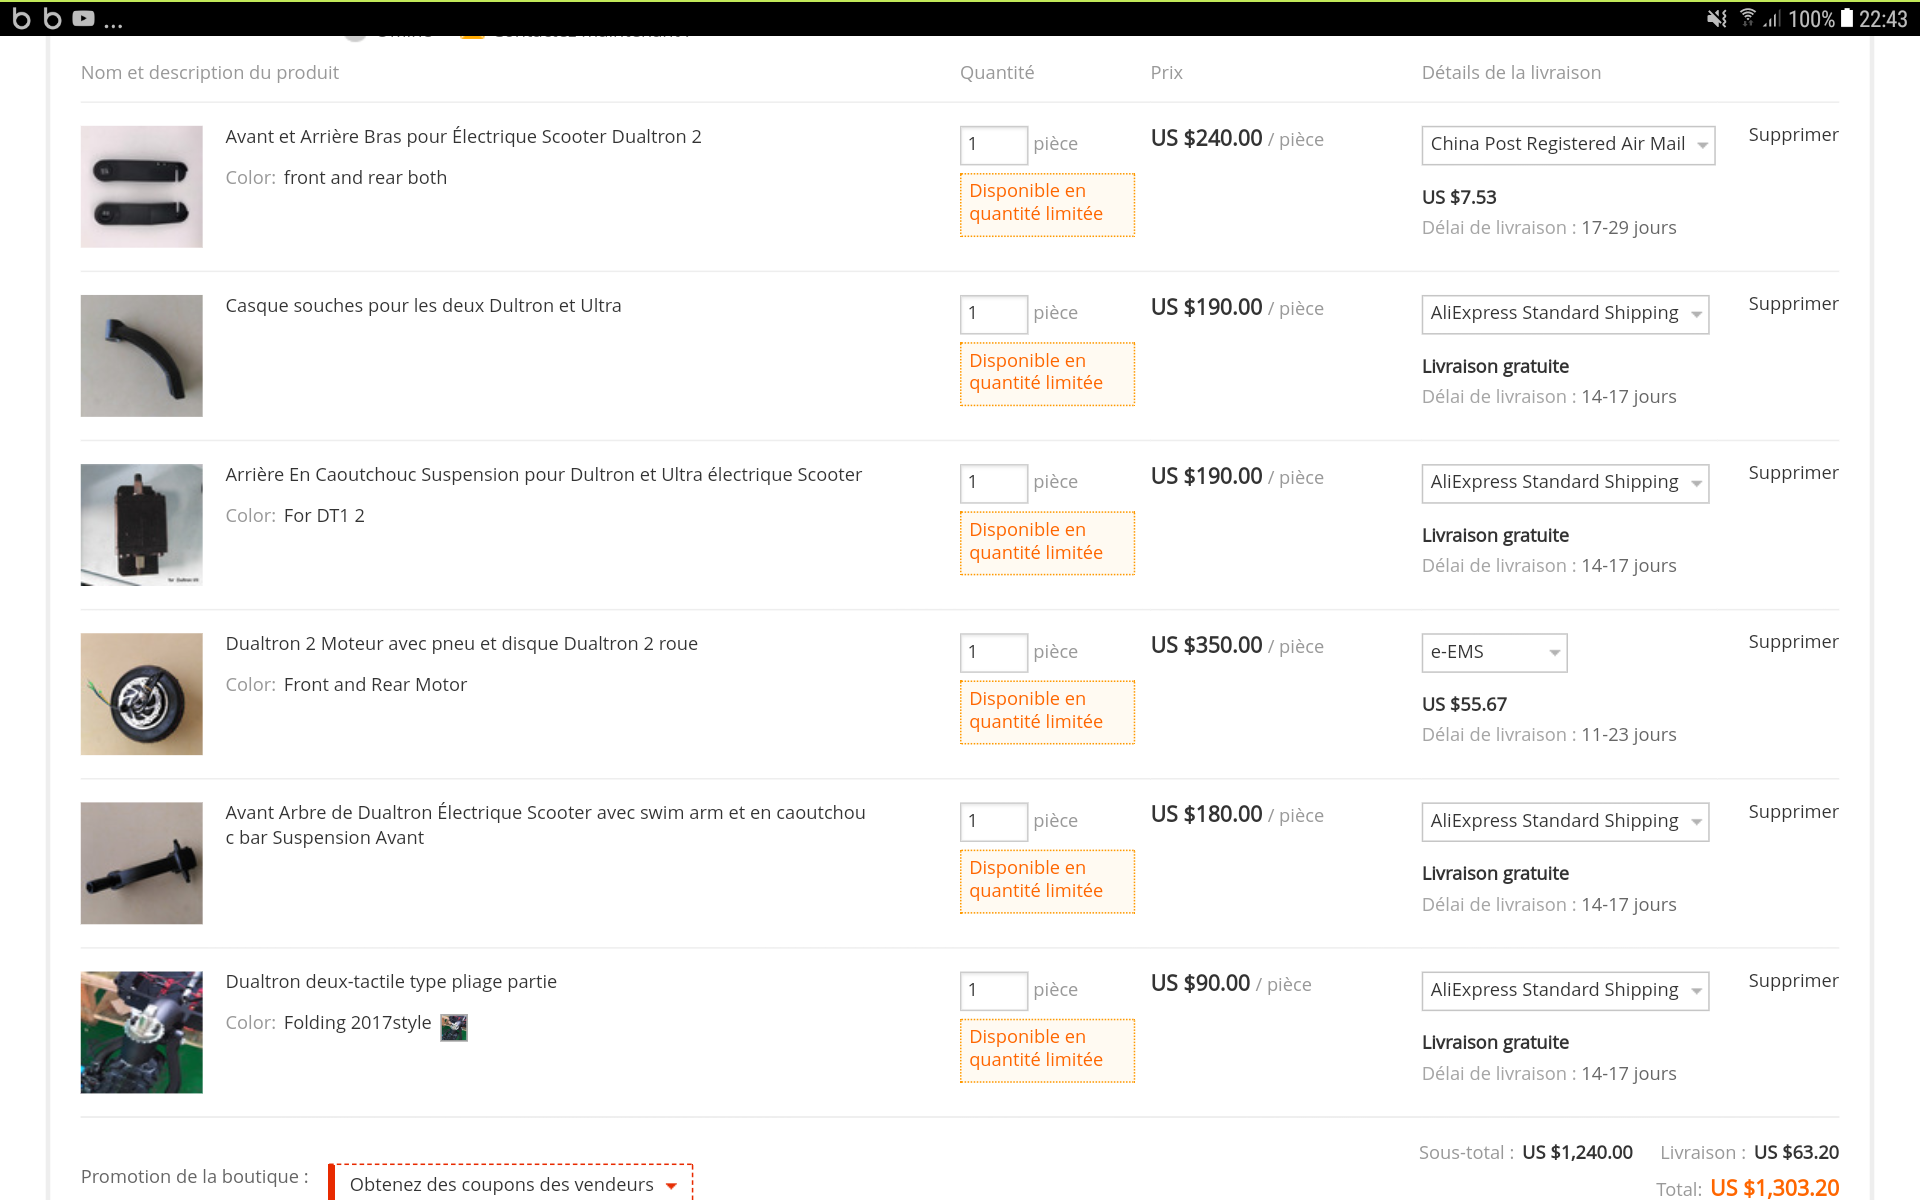Select shipping cost US $7.53

(x=1459, y=198)
